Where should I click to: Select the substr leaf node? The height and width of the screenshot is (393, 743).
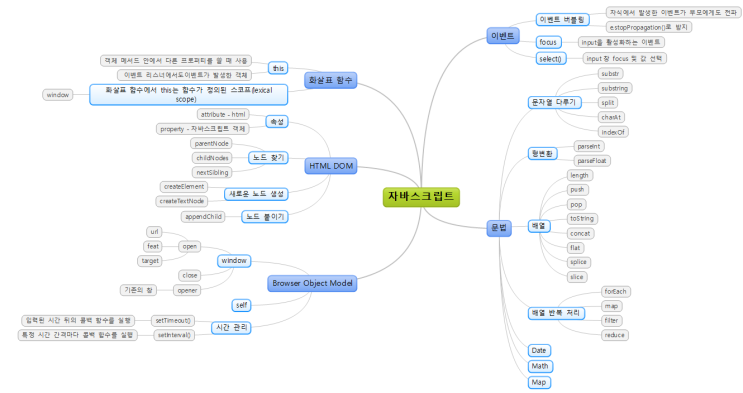coord(610,73)
